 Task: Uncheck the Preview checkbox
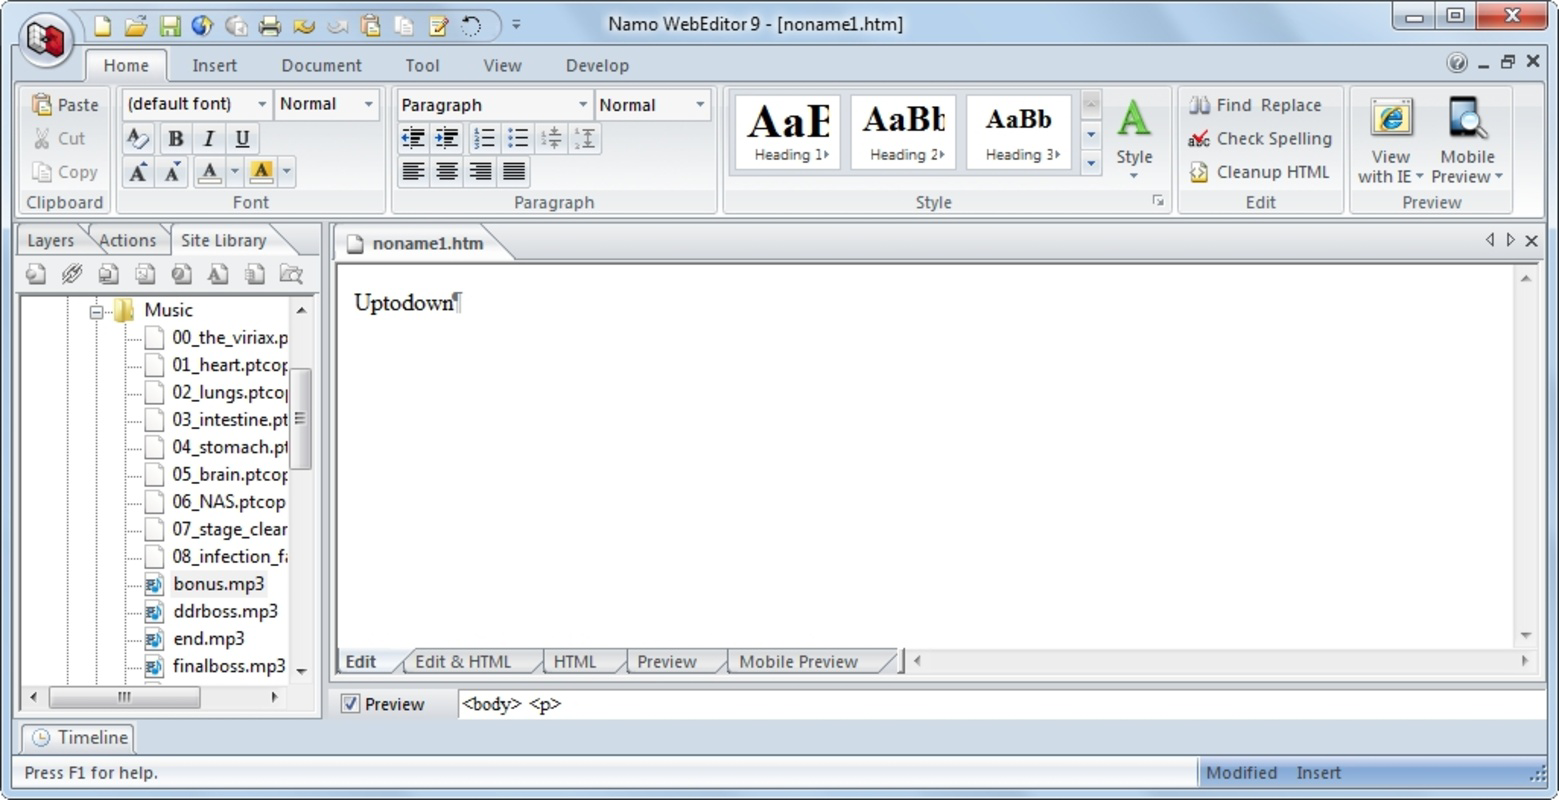click(x=350, y=704)
